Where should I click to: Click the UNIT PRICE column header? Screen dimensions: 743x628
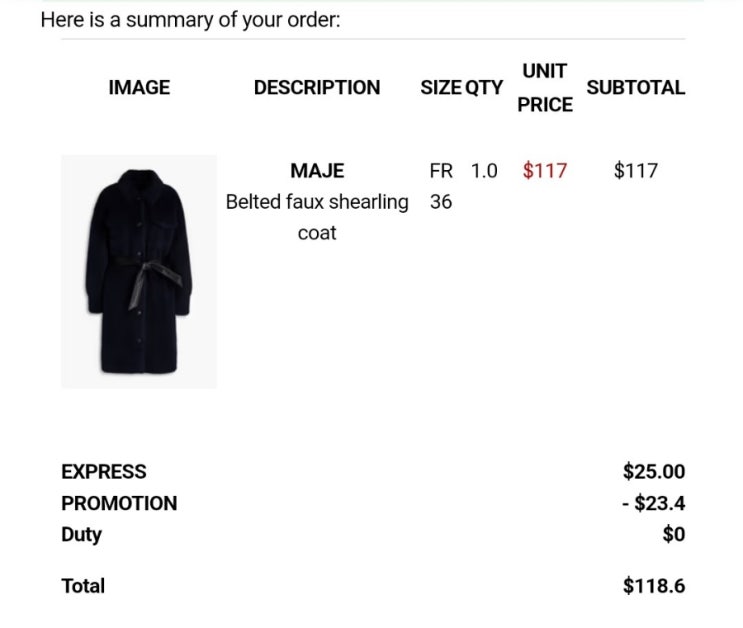pos(545,88)
